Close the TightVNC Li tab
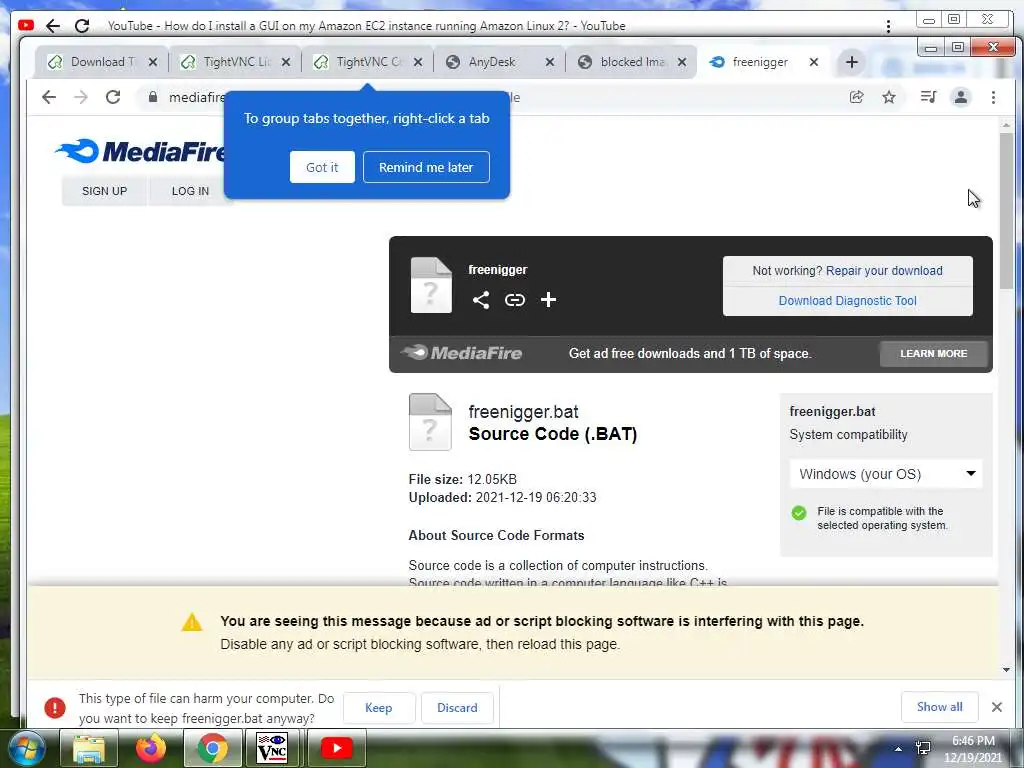Screen dimensions: 1024x768 pyautogui.click(x=286, y=62)
